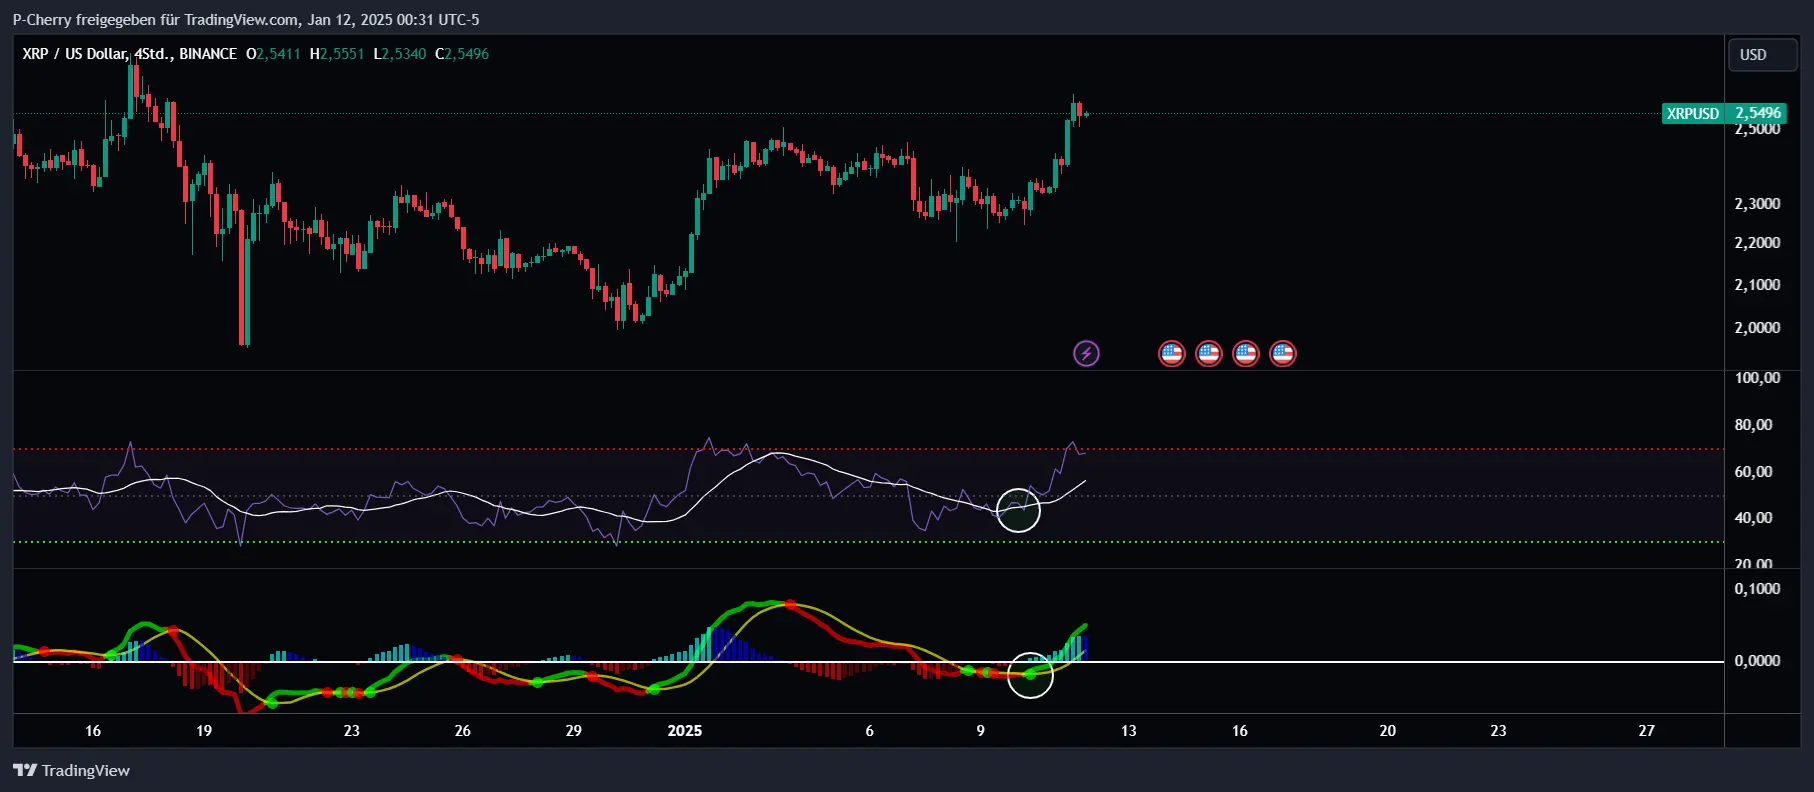Click the open value O2,5411
This screenshot has width=1814, height=792.
(x=273, y=54)
